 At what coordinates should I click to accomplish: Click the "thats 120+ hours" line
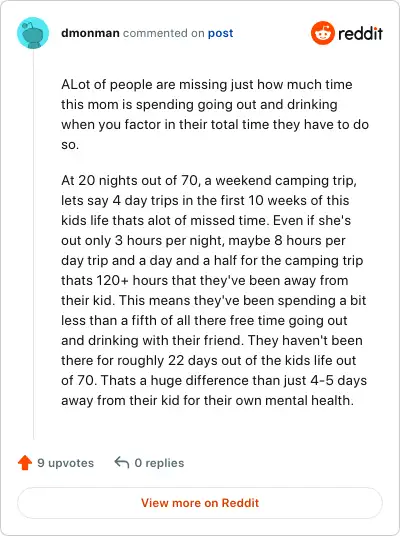[204, 281]
